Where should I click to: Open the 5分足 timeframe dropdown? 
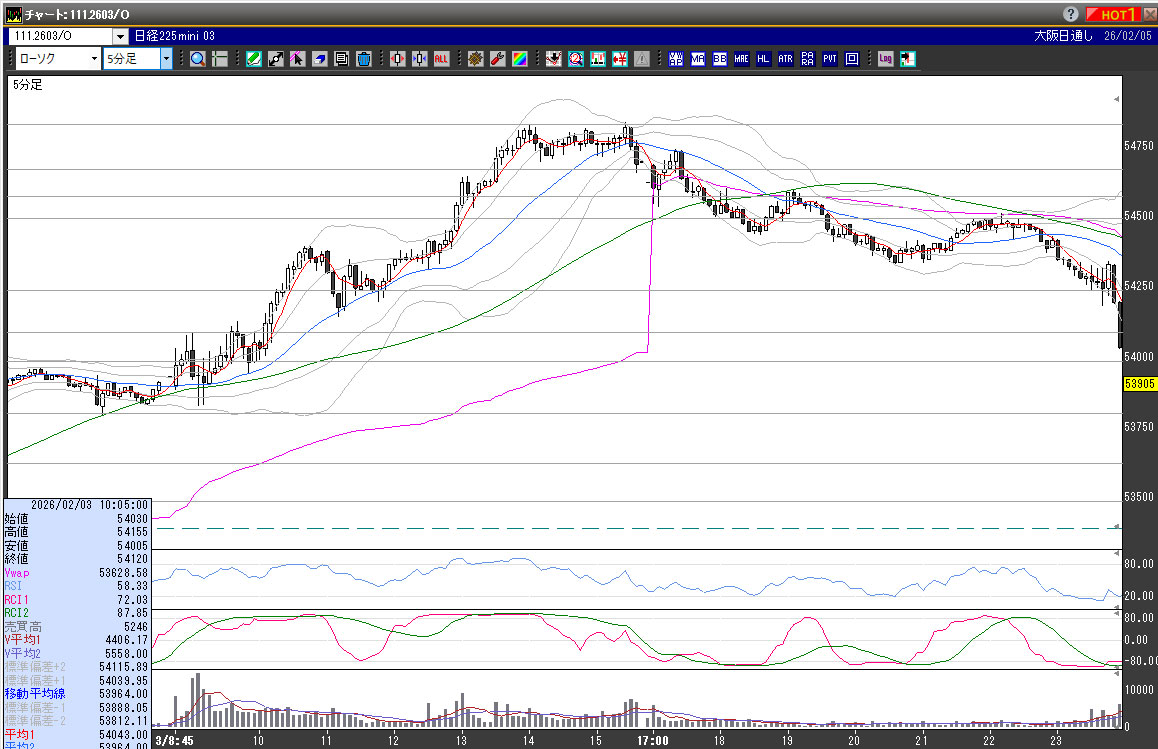click(166, 59)
